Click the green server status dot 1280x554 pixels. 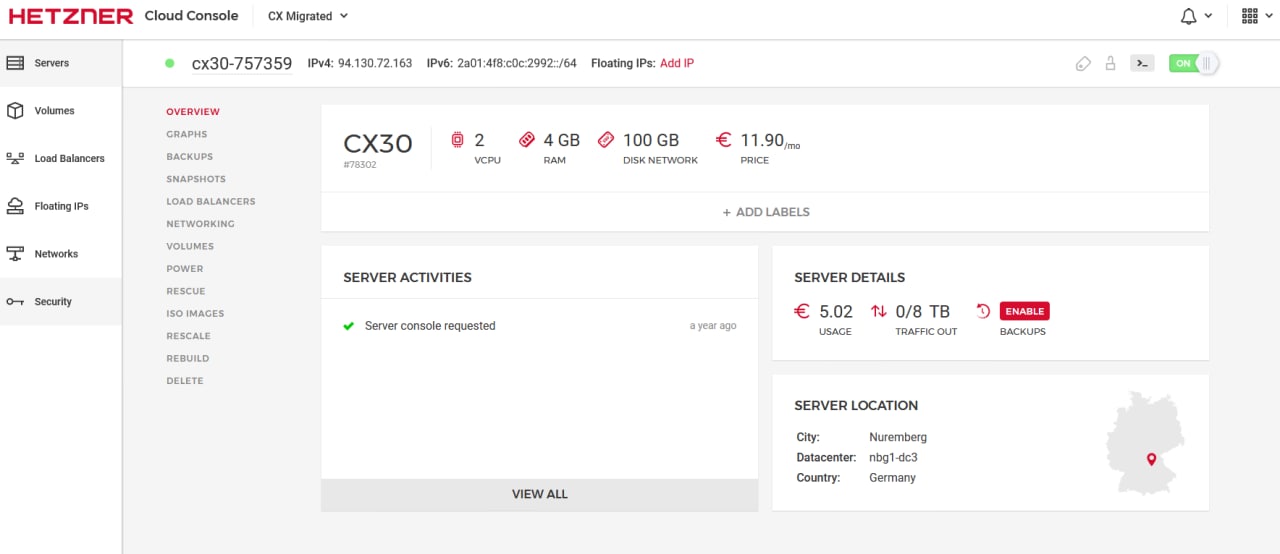point(170,63)
